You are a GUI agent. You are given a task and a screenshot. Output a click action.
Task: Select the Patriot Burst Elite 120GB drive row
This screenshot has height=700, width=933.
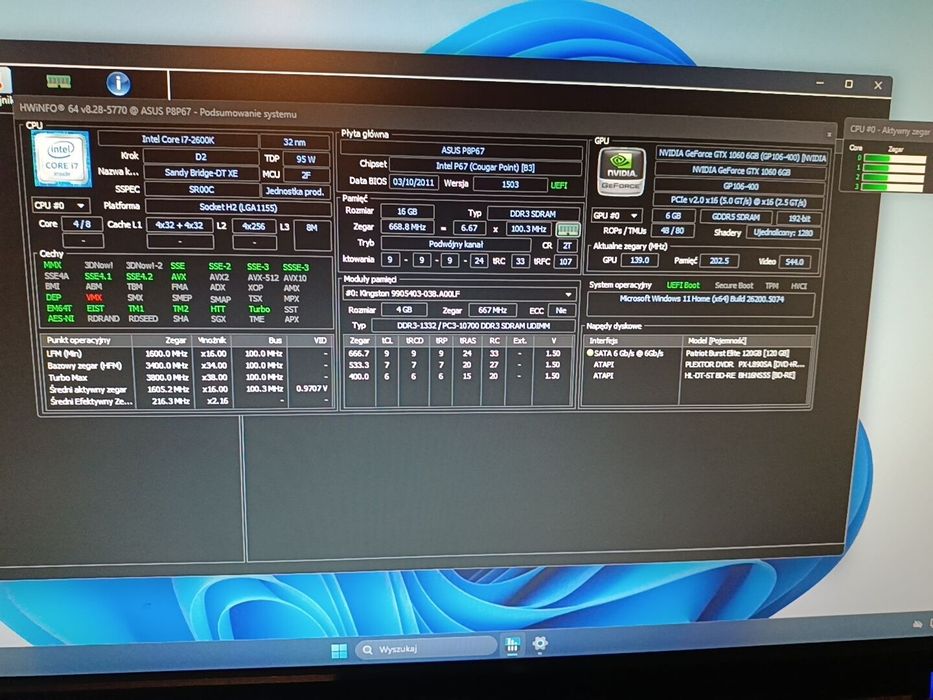[697, 354]
